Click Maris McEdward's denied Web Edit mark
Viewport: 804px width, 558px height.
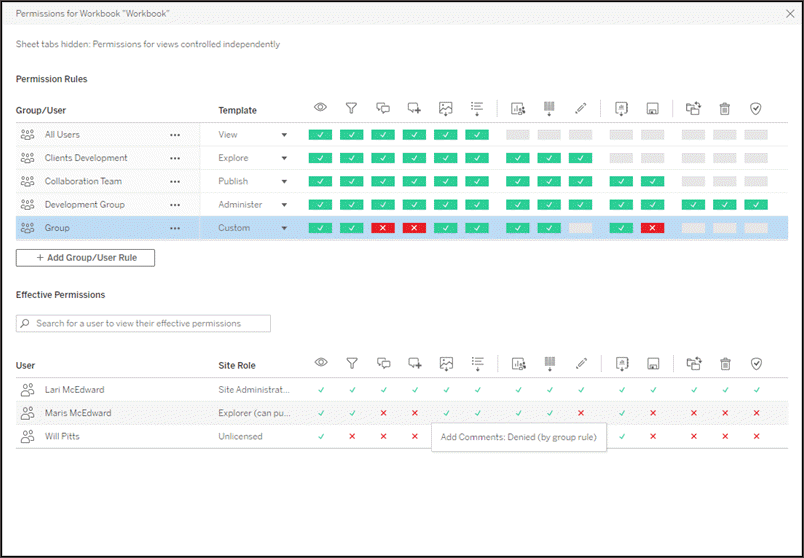pos(580,413)
